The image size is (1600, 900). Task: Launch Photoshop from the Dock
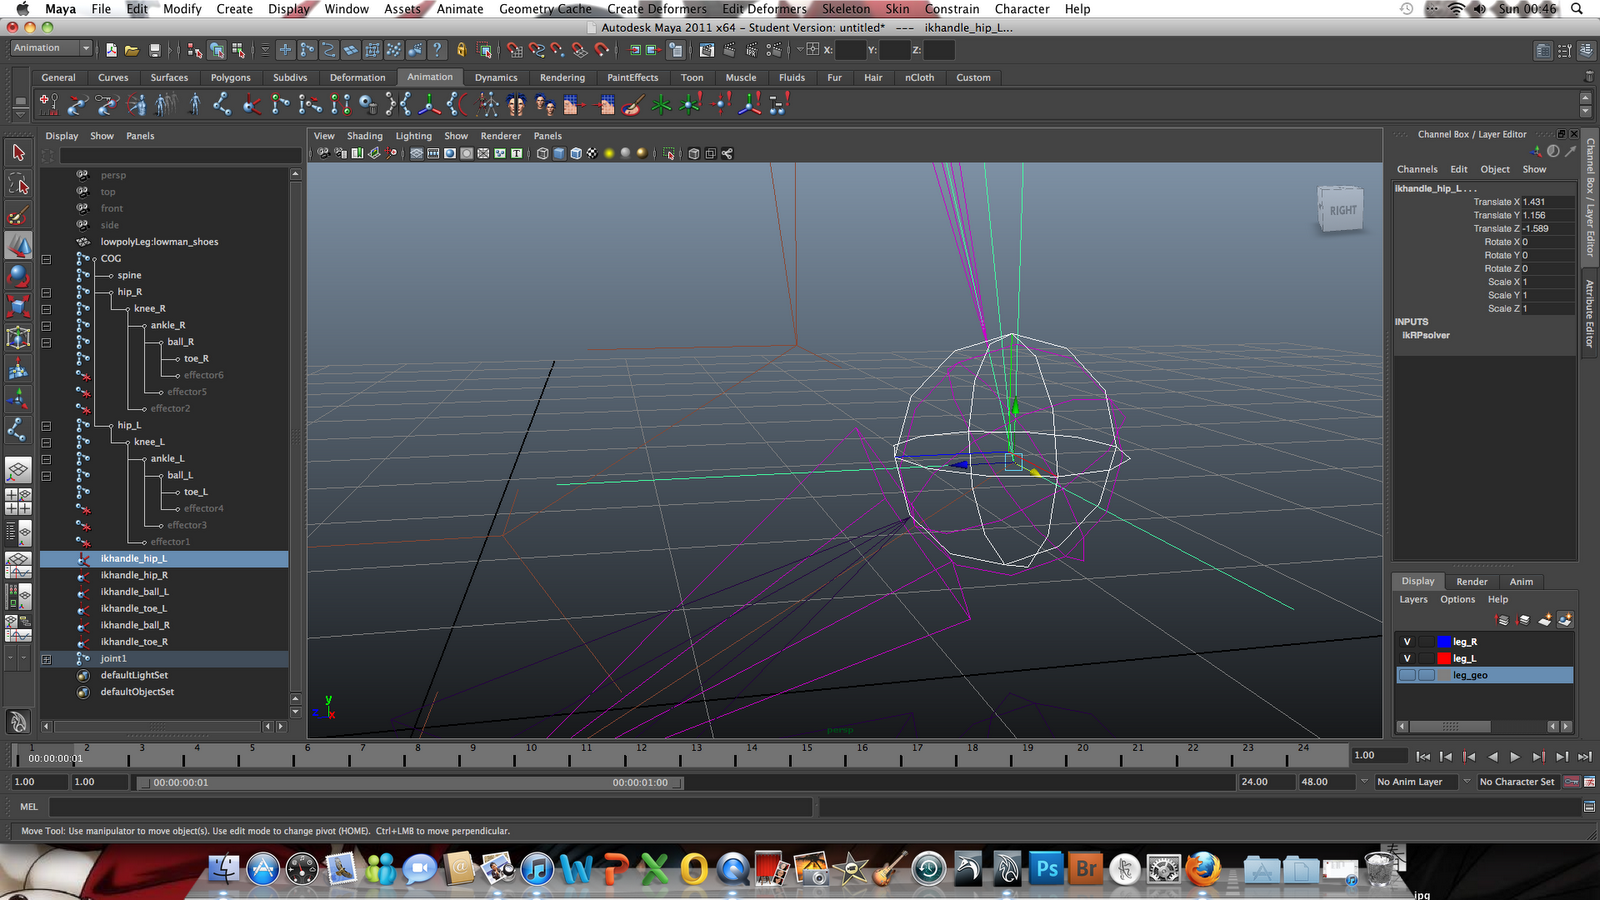click(x=1046, y=870)
